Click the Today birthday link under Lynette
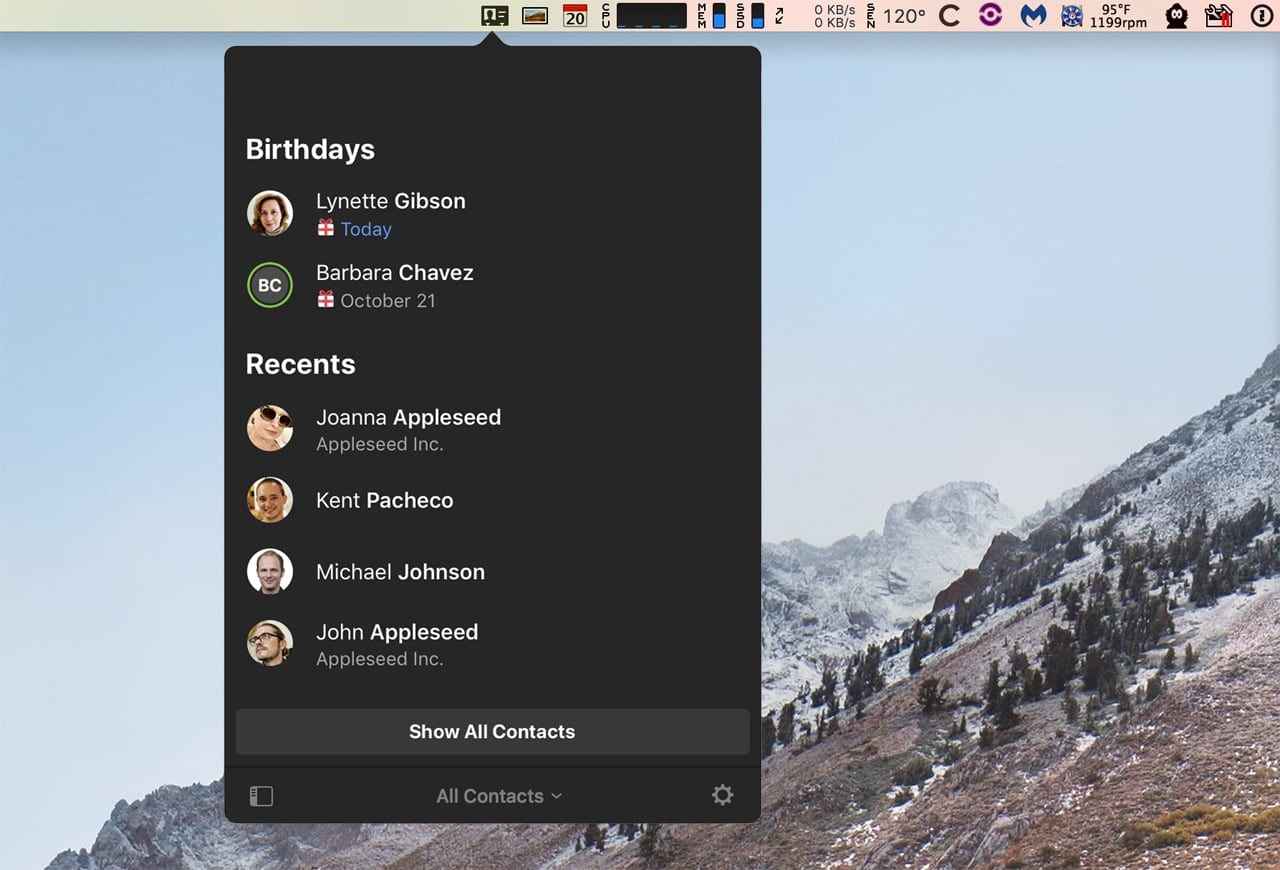1280x870 pixels. coord(365,229)
